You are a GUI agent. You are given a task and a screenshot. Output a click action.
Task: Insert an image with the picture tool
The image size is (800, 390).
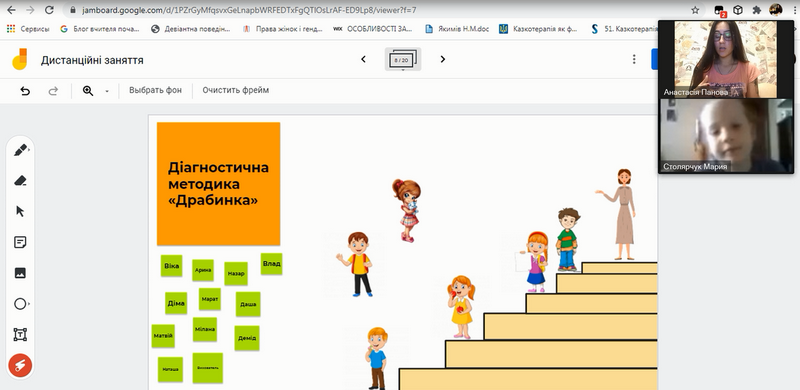pos(20,273)
